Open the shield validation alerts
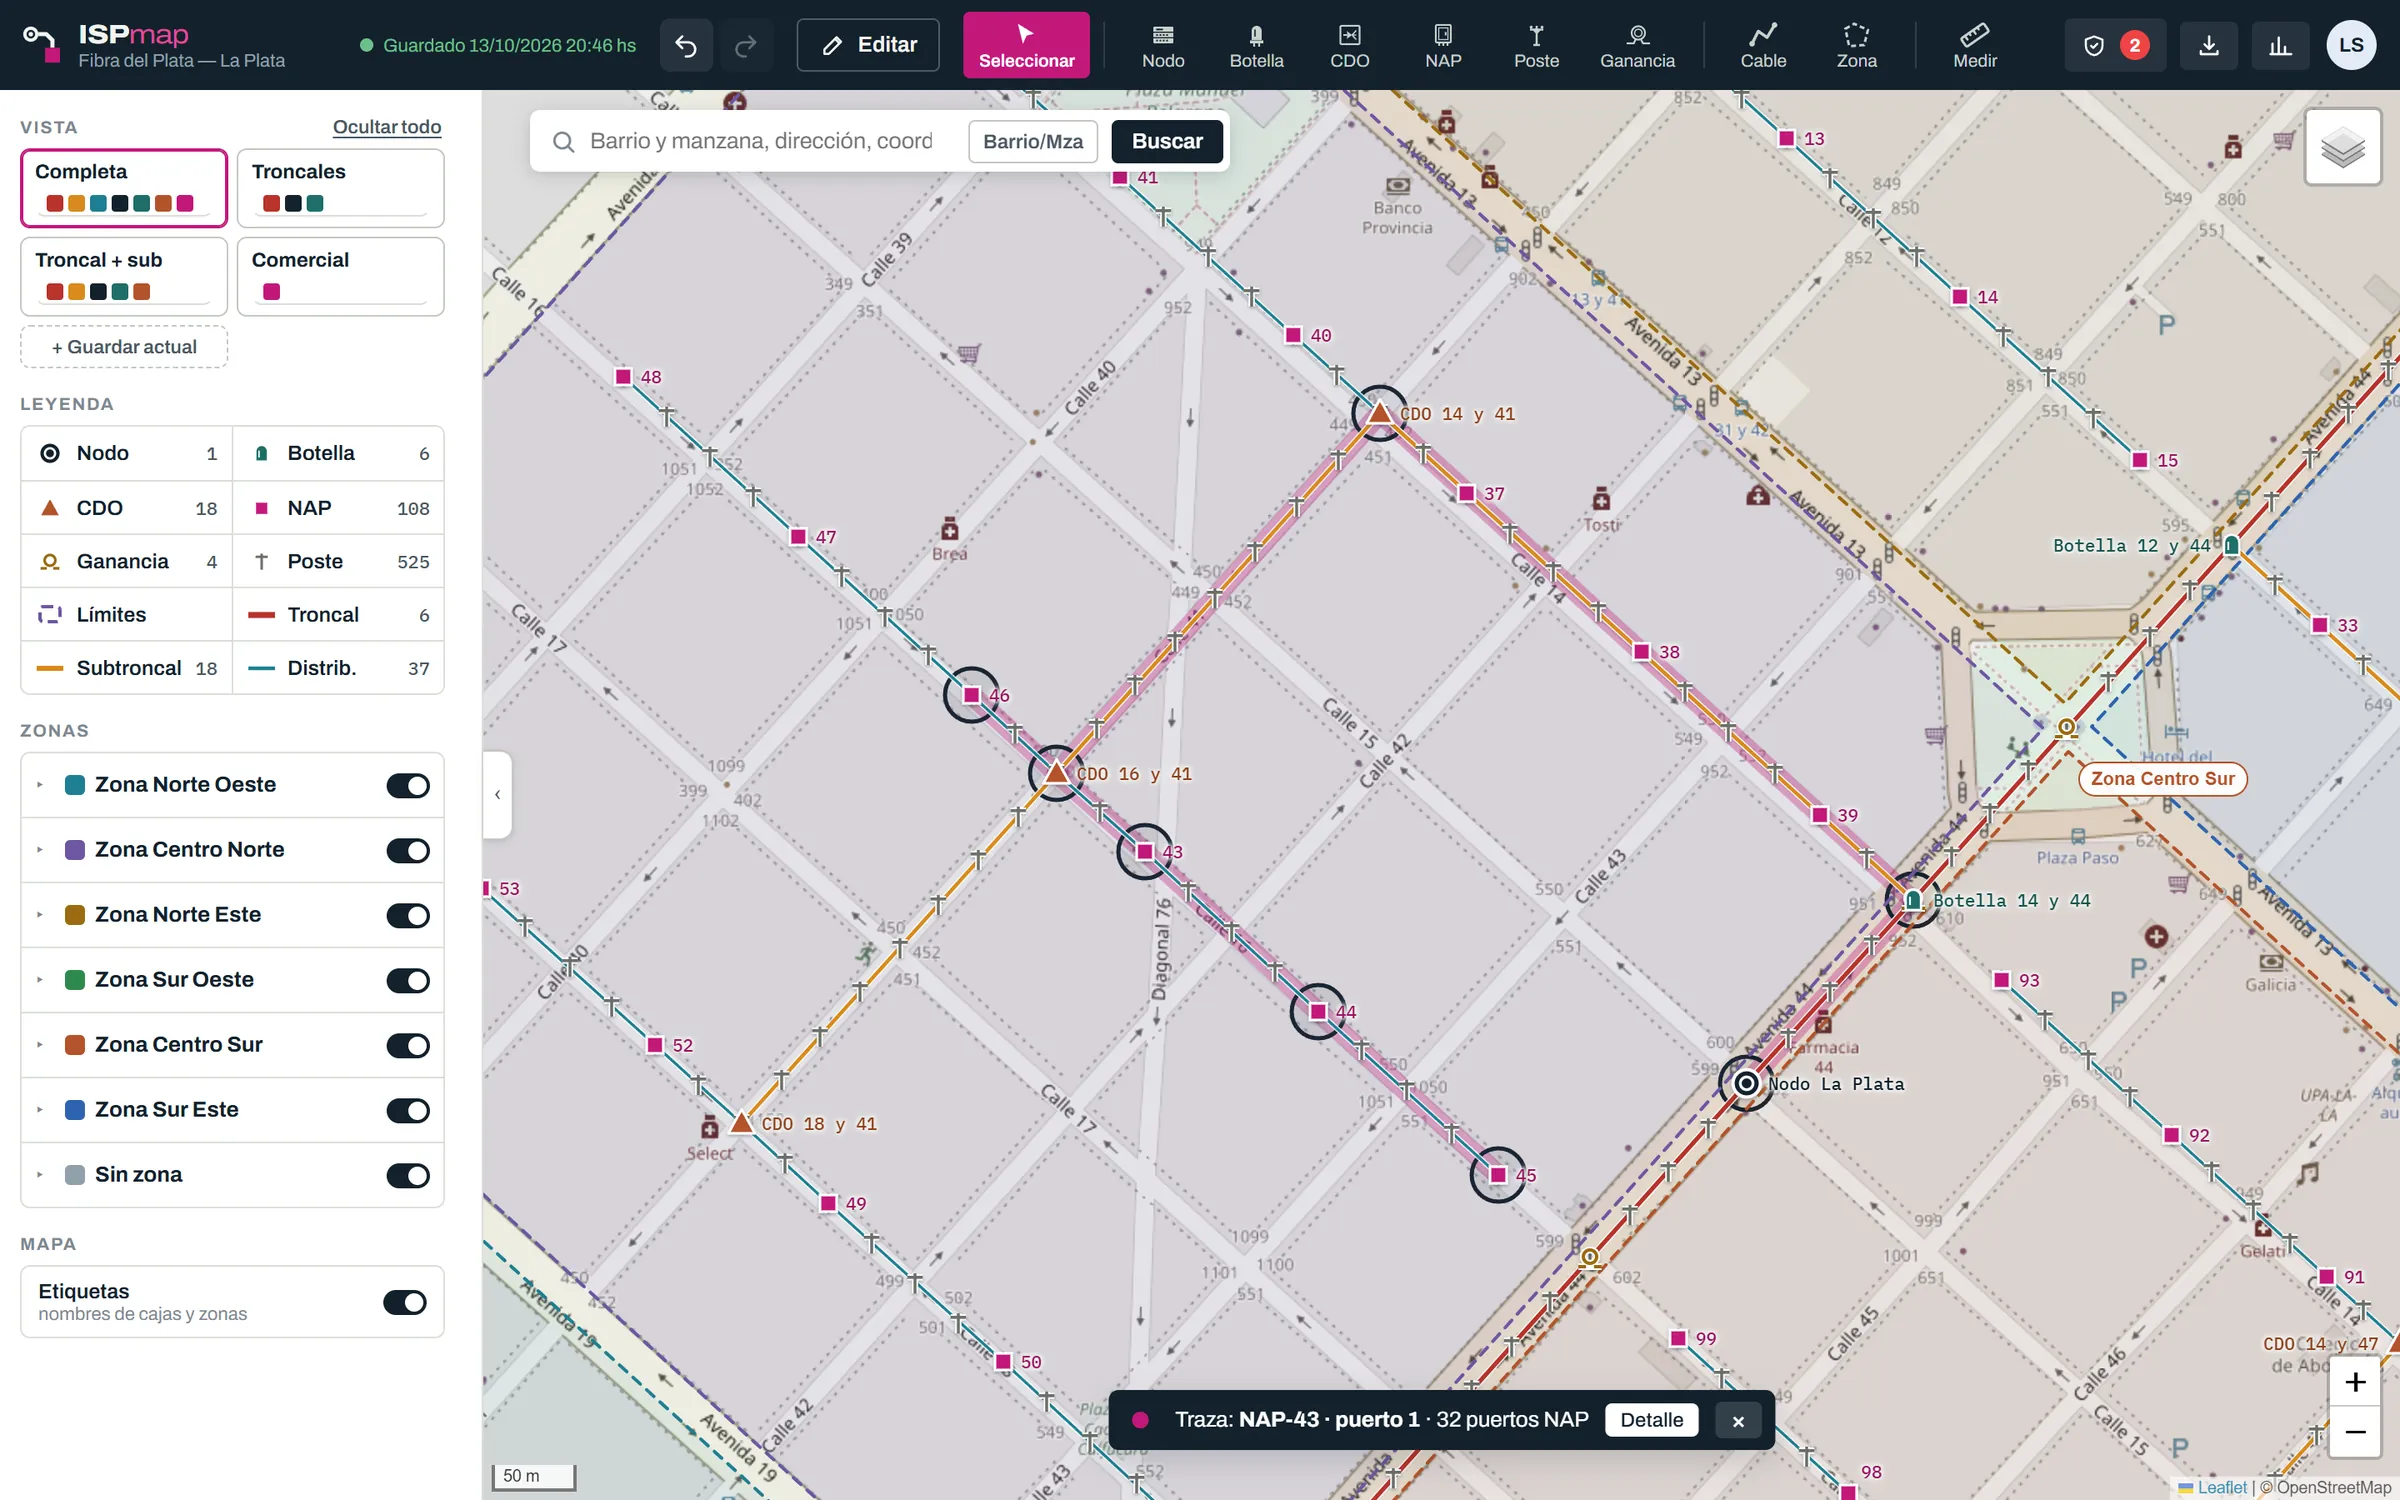This screenshot has width=2400, height=1500. tap(2115, 45)
